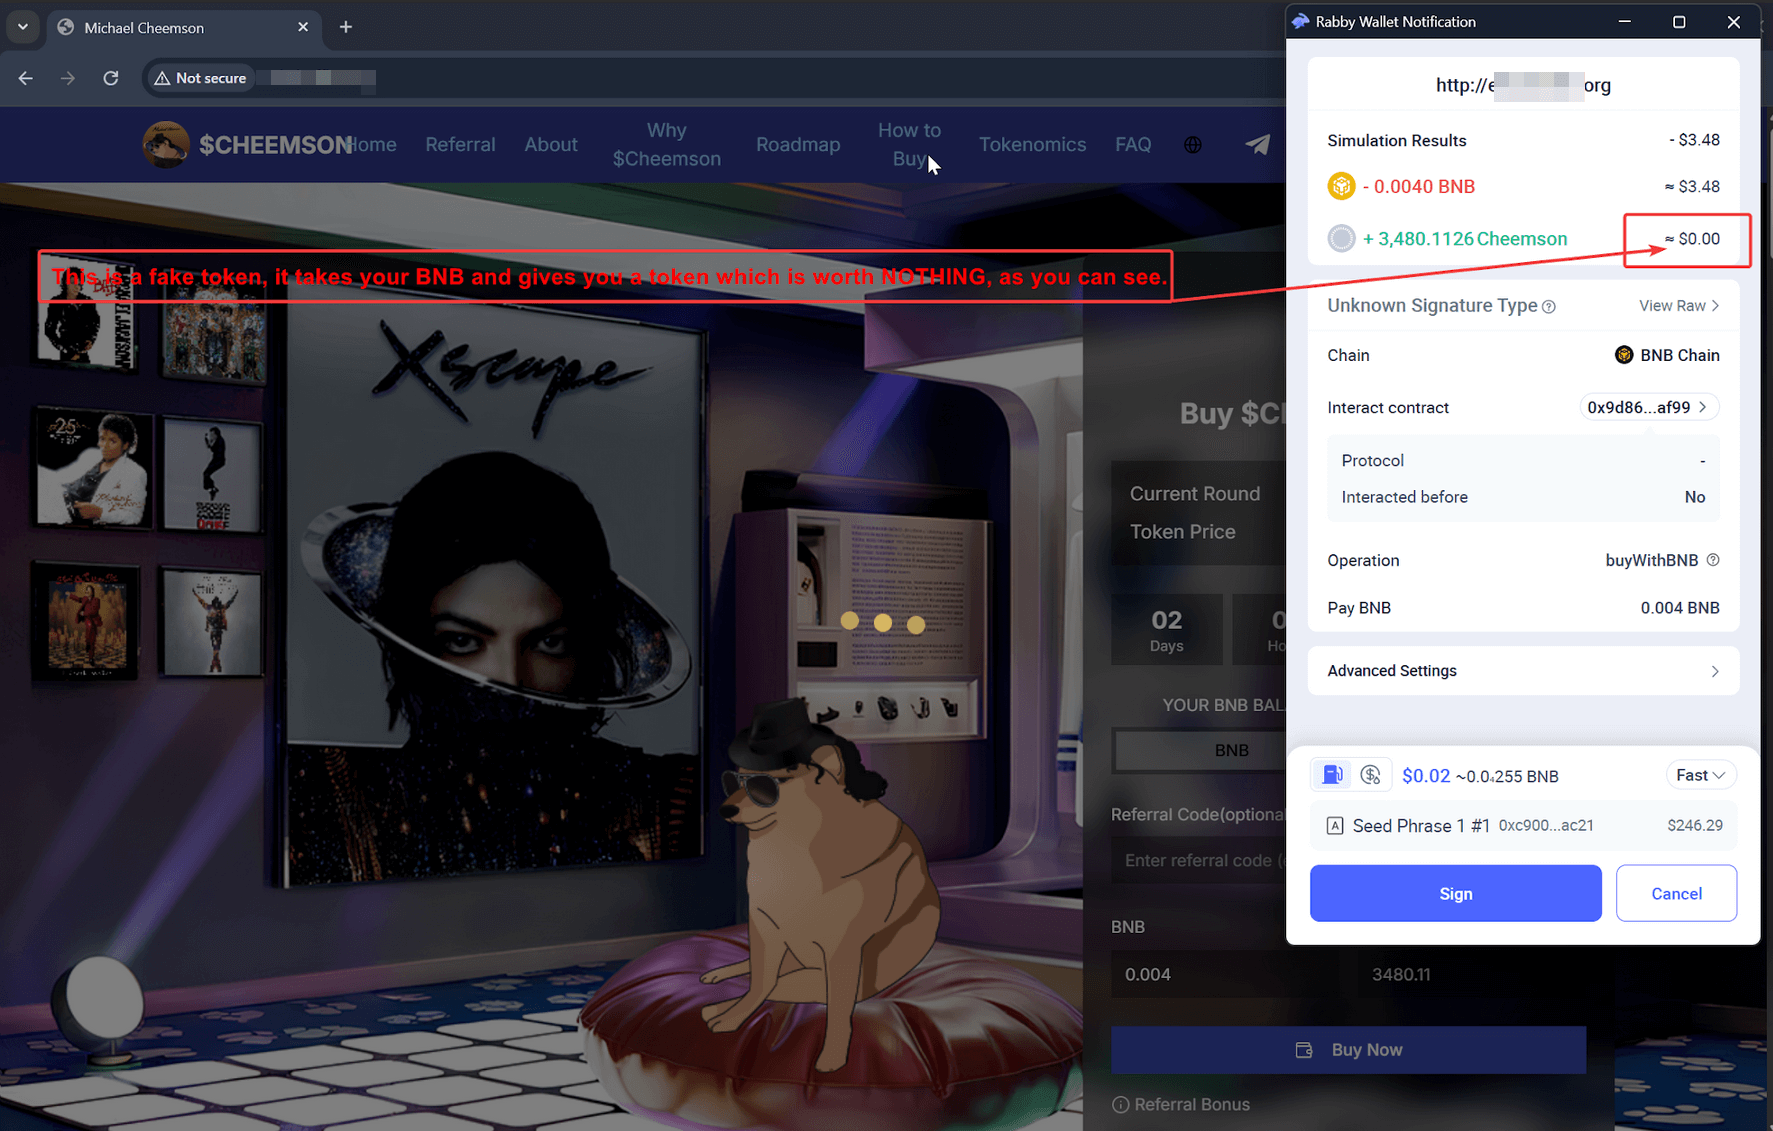This screenshot has width=1773, height=1131.
Task: Open the language globe icon
Action: (x=1193, y=145)
